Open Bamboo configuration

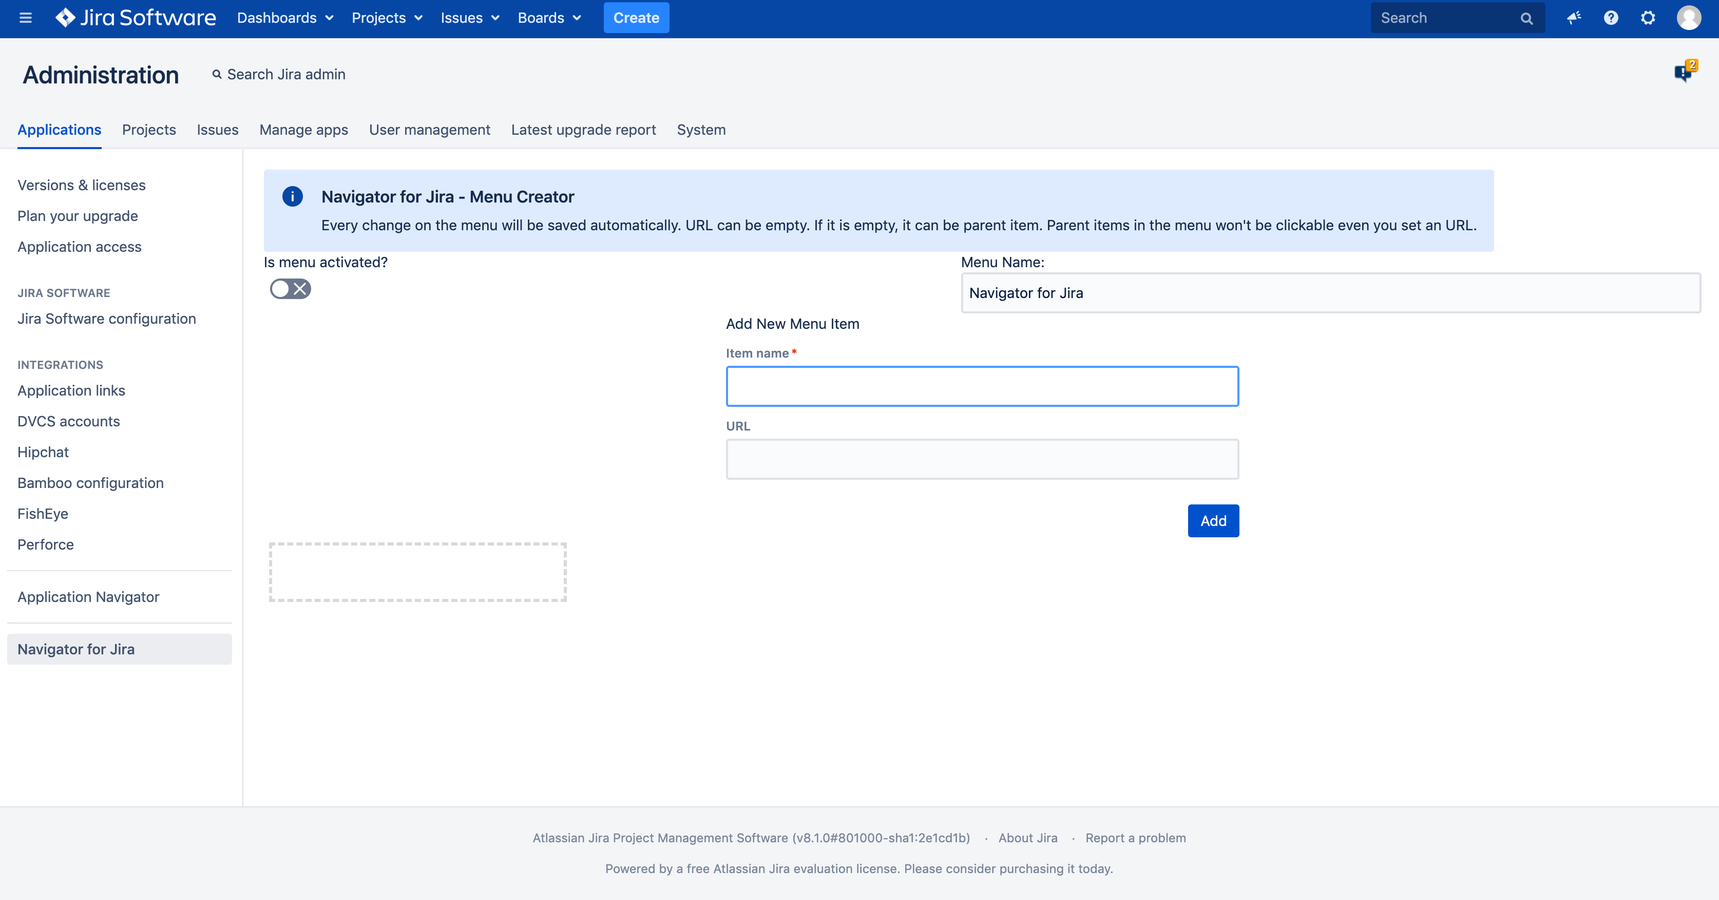coord(91,483)
